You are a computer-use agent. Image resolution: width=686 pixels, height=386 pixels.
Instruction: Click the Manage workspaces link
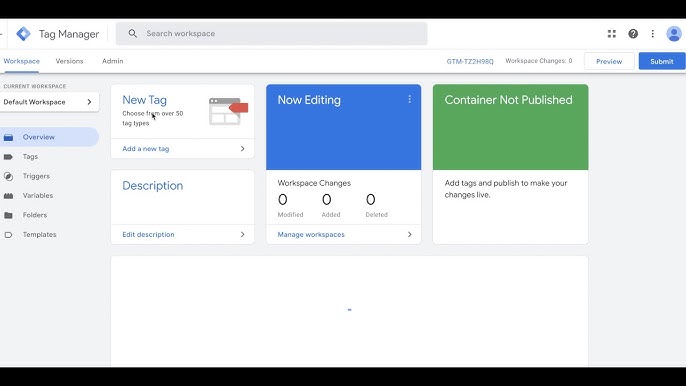click(x=311, y=235)
